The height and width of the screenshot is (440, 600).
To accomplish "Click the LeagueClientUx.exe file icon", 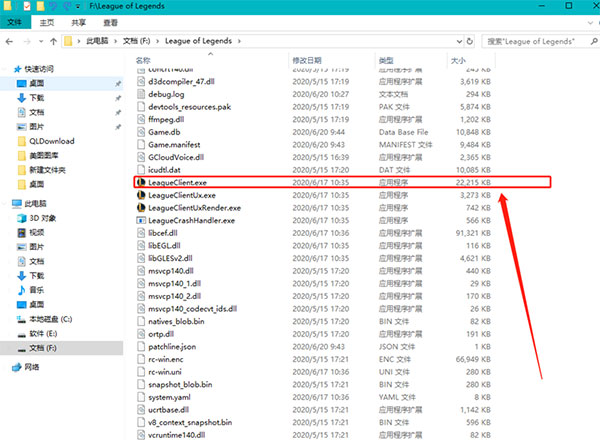I will point(141,195).
